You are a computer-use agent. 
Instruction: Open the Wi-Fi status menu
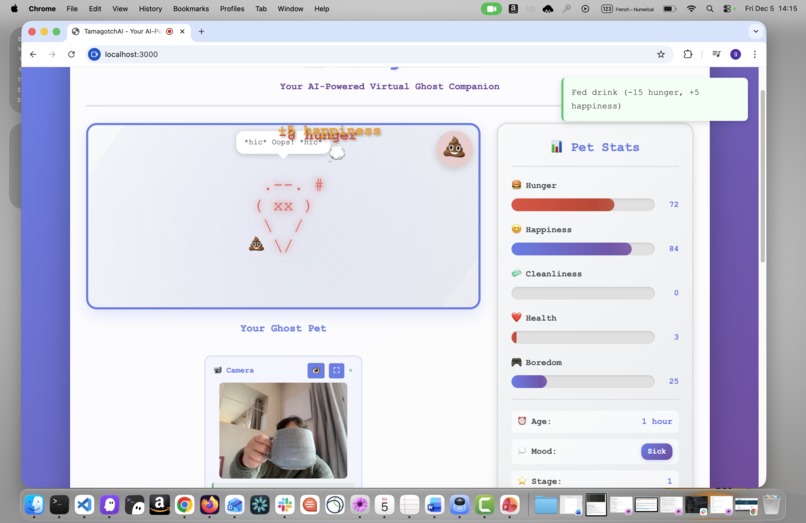point(691,9)
